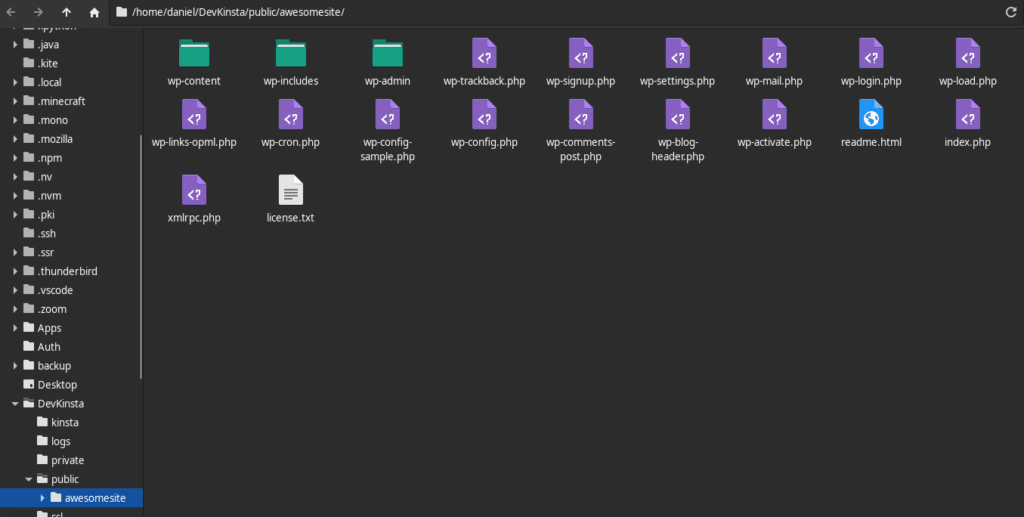
Task: Click the sidebar vertical scrollbar
Action: (141, 250)
